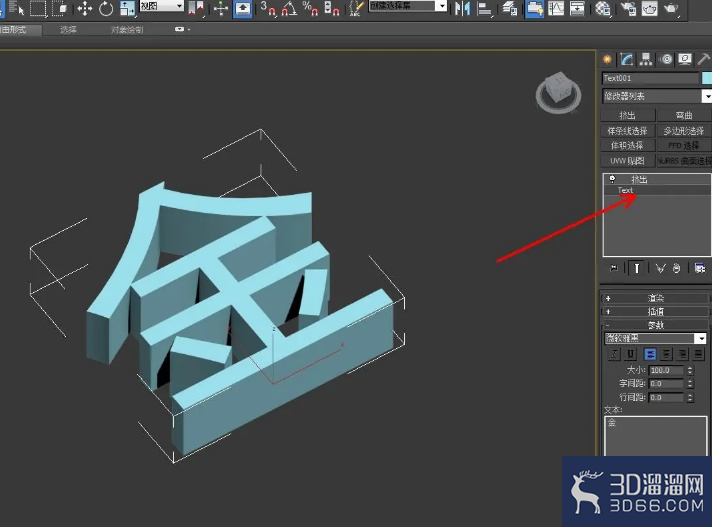
Task: Open the 微软雅黑 font dropdown
Action: pos(655,338)
